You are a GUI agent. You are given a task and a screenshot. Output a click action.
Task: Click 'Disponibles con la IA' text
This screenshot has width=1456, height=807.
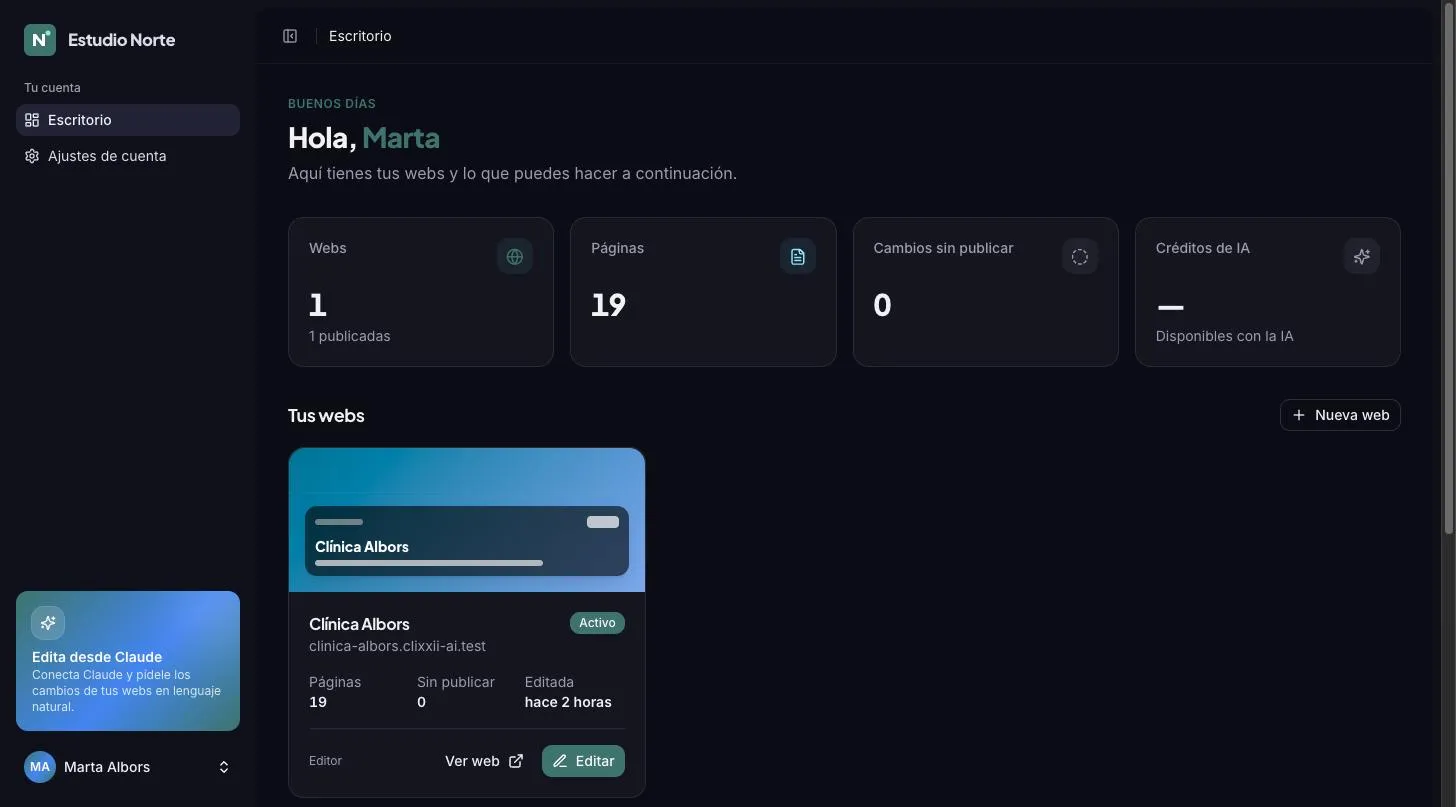(1224, 336)
